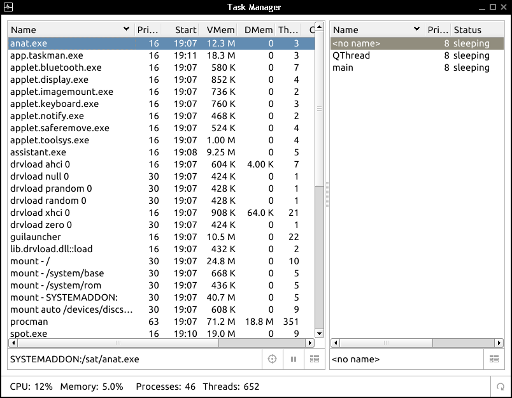
Task: Select the mount - /system/base process
Action: [x=161, y=273]
